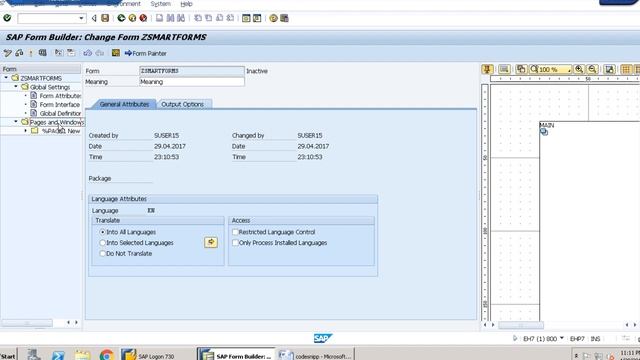The image size is (640, 360).
Task: Click the Zoom In magnifier icon
Action: pyautogui.click(x=579, y=69)
